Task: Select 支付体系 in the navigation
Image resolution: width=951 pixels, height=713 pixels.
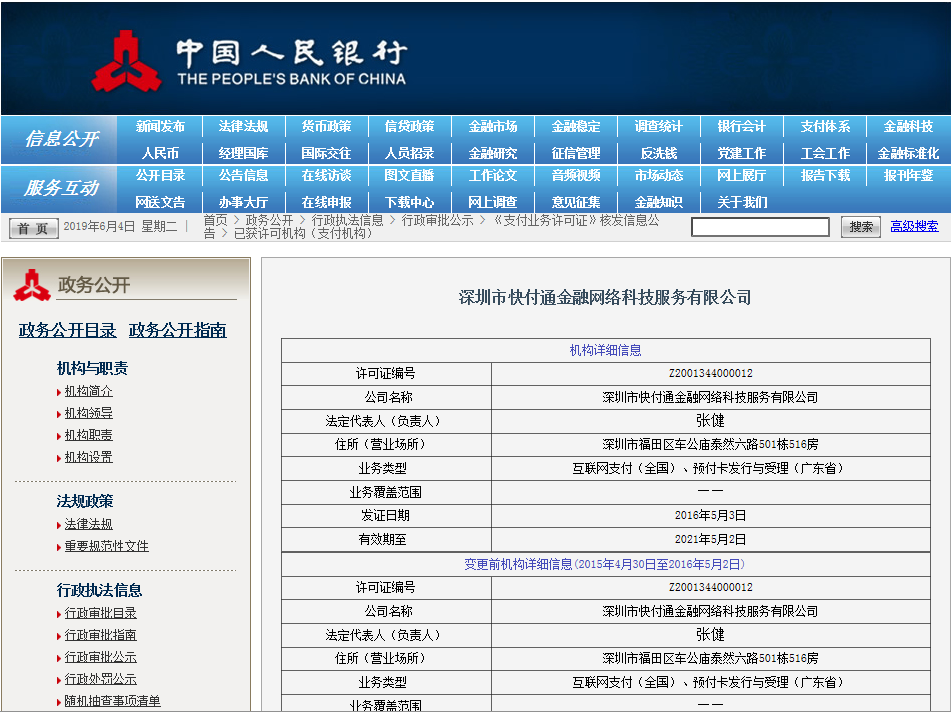Action: [825, 127]
